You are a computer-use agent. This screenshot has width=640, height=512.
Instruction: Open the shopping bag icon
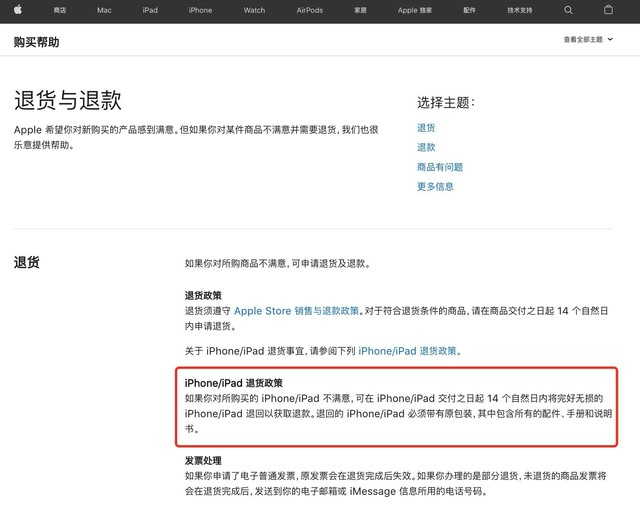click(608, 10)
